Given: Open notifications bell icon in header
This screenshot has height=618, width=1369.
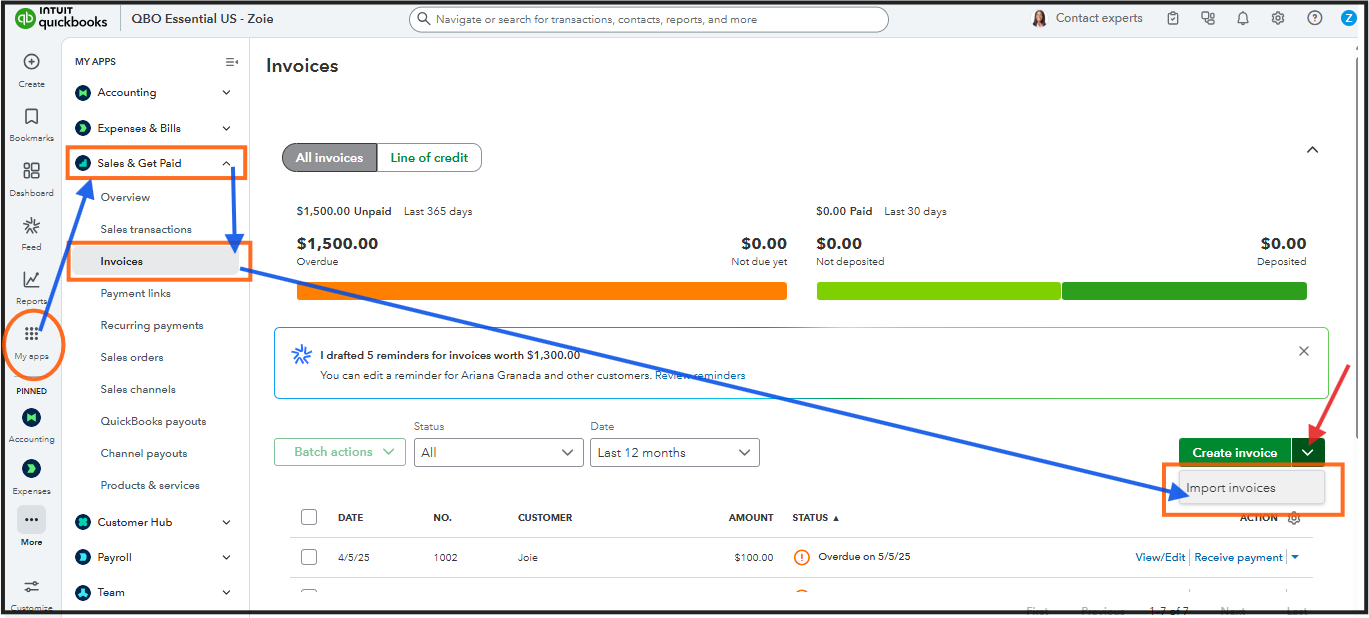Looking at the screenshot, I should (x=1243, y=18).
